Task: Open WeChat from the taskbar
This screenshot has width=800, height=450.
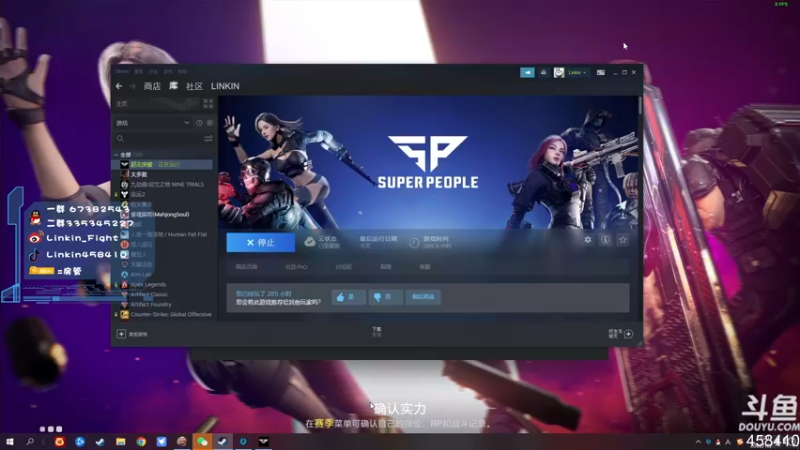Action: pos(202,441)
